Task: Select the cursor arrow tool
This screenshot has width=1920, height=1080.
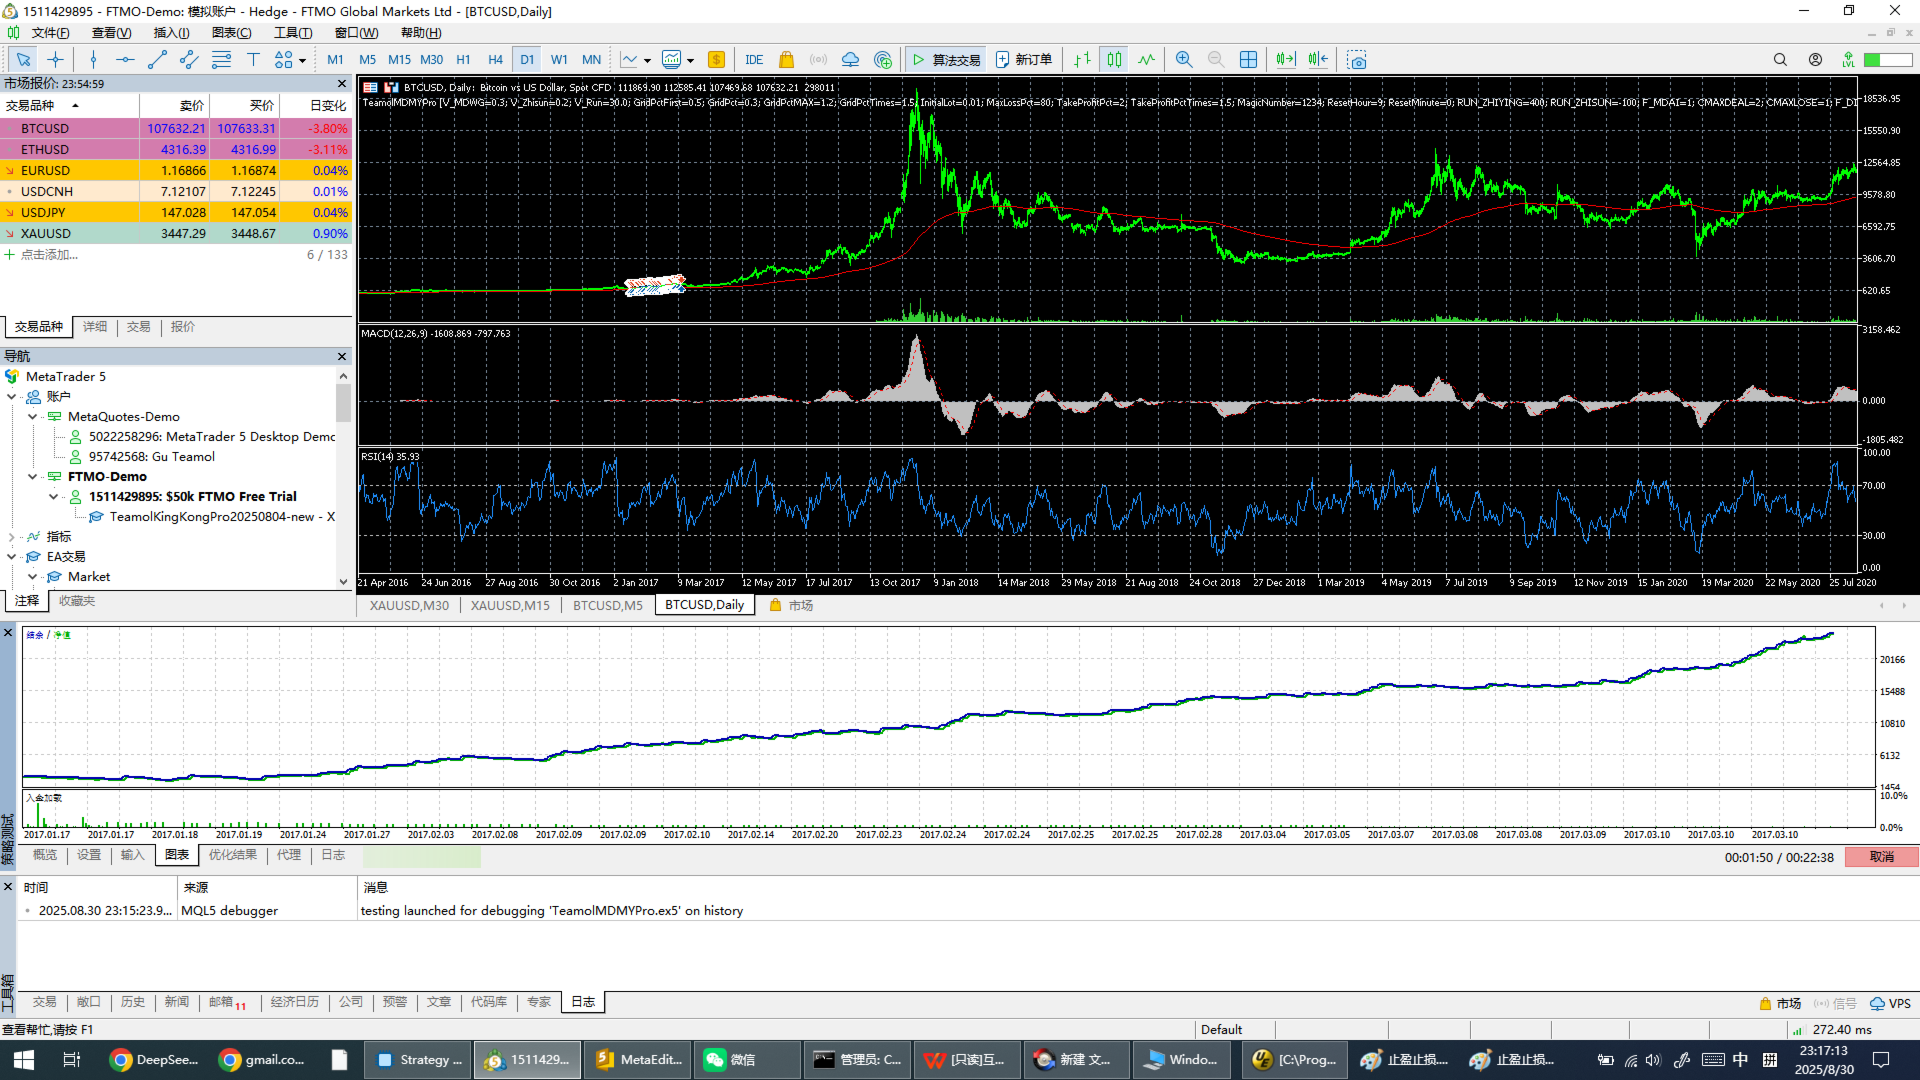Action: (x=23, y=60)
